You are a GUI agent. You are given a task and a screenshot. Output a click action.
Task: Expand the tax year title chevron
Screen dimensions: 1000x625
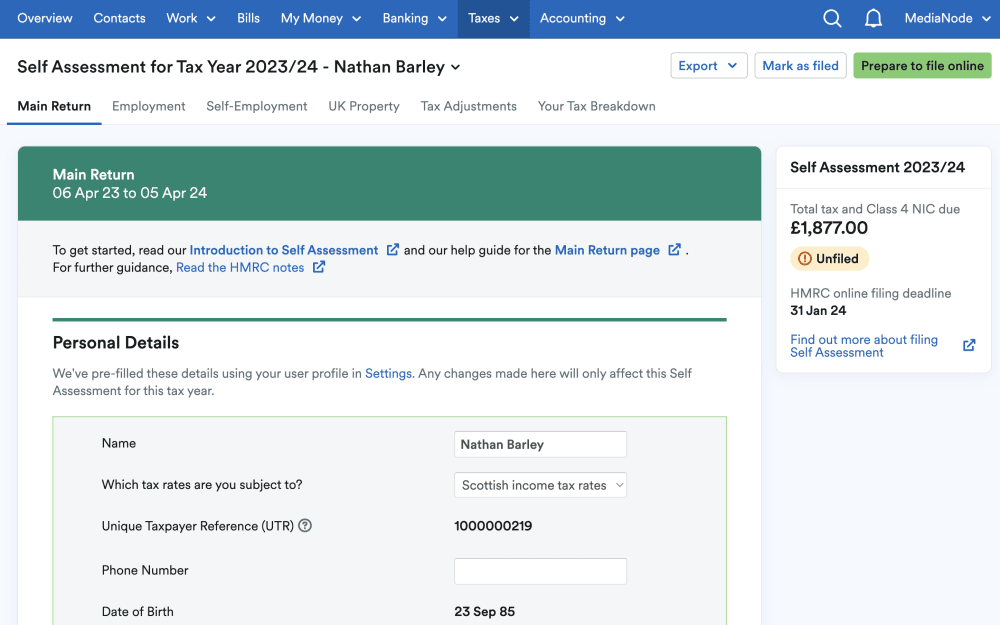[456, 67]
